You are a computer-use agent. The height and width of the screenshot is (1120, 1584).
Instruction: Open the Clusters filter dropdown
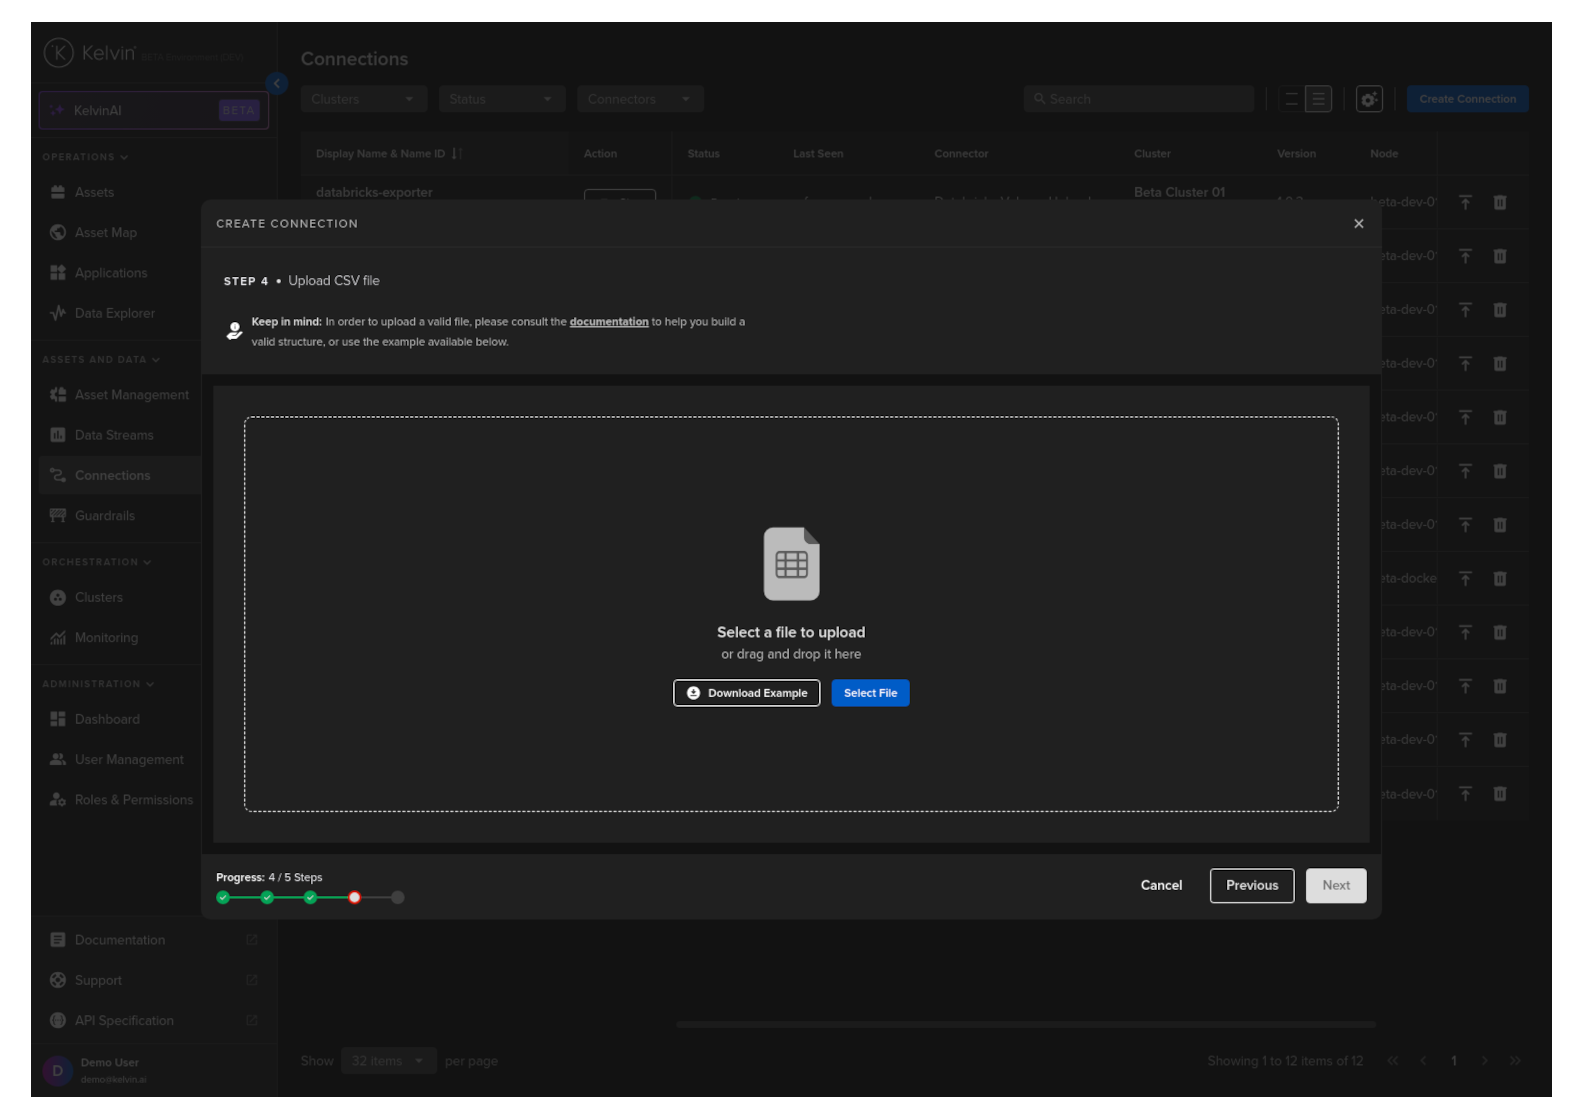click(363, 99)
